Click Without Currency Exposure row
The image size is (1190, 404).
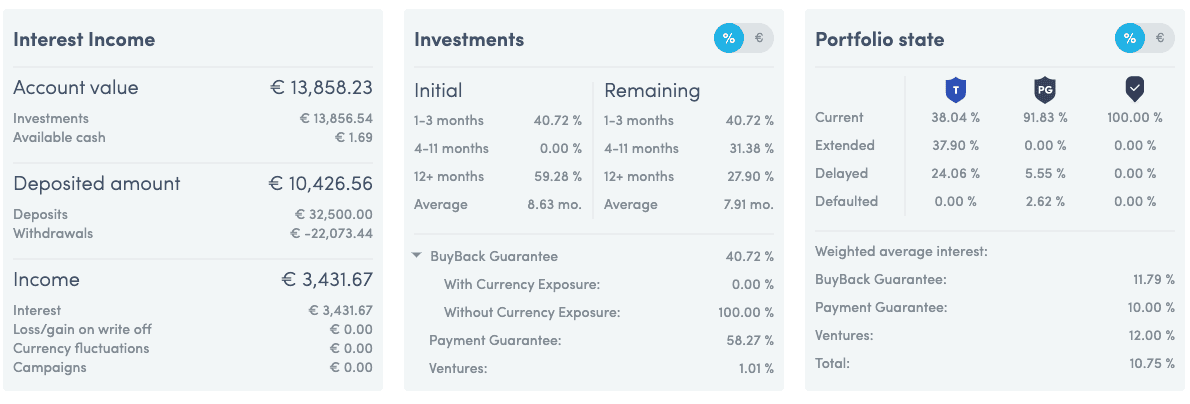click(x=609, y=312)
